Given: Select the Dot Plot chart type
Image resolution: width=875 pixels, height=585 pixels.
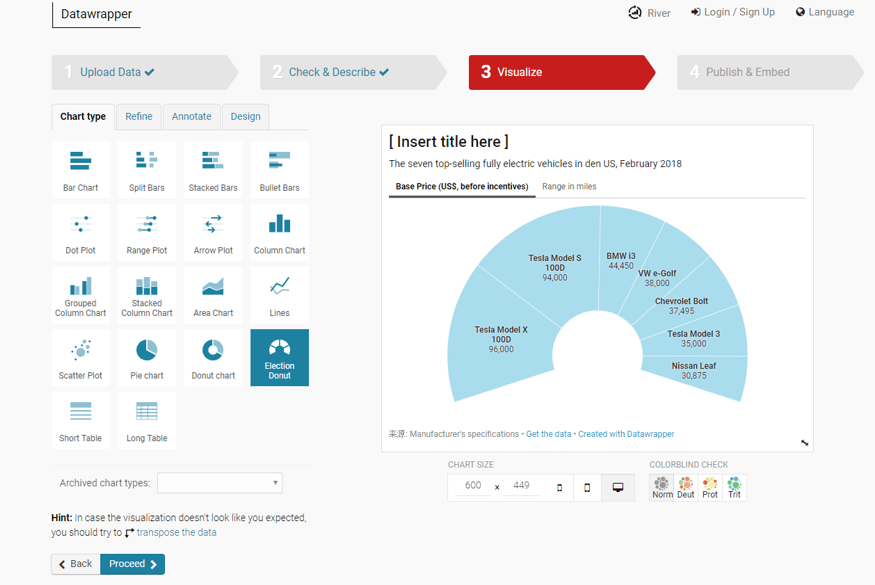Looking at the screenshot, I should coord(80,232).
